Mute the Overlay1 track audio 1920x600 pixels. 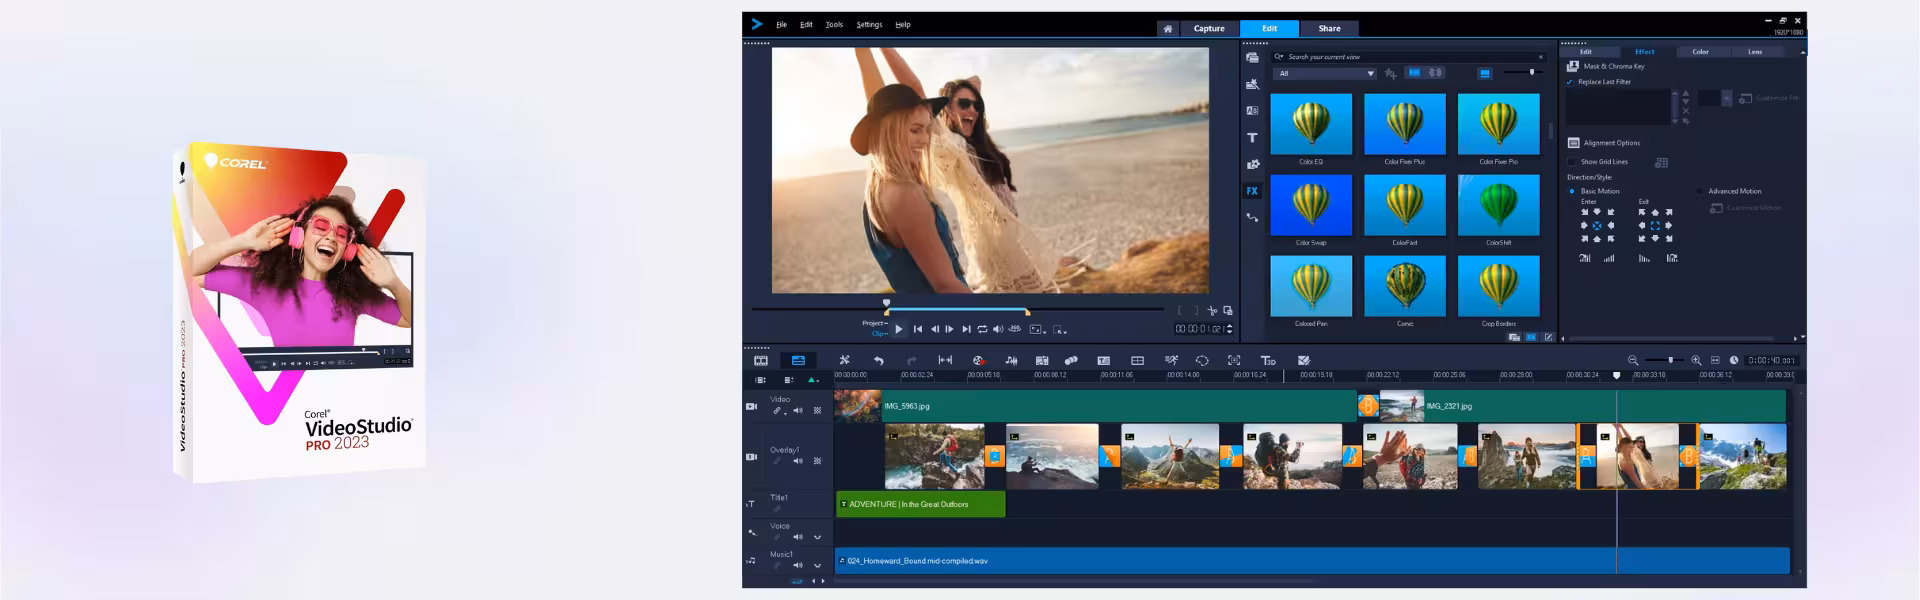coord(798,461)
